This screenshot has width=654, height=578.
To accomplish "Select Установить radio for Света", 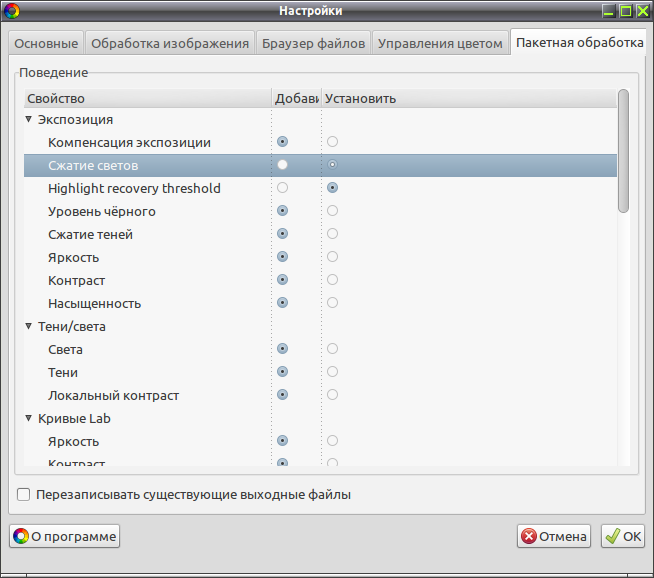I will point(332,349).
